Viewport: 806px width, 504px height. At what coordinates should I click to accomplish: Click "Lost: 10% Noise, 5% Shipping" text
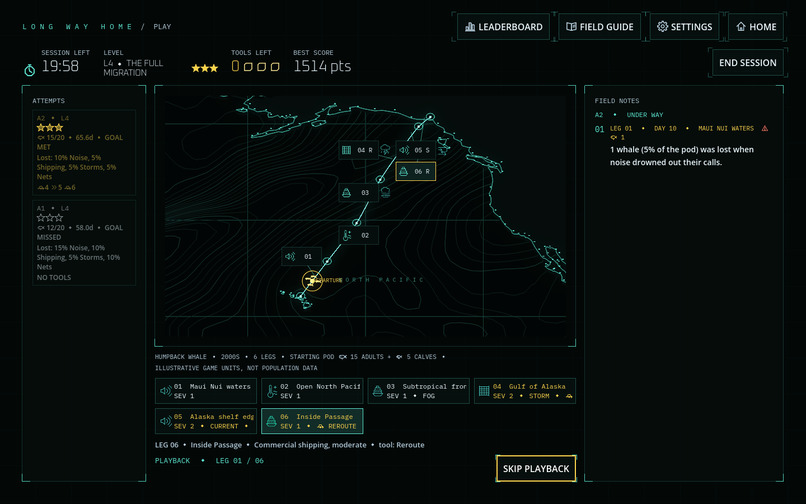coord(76,167)
